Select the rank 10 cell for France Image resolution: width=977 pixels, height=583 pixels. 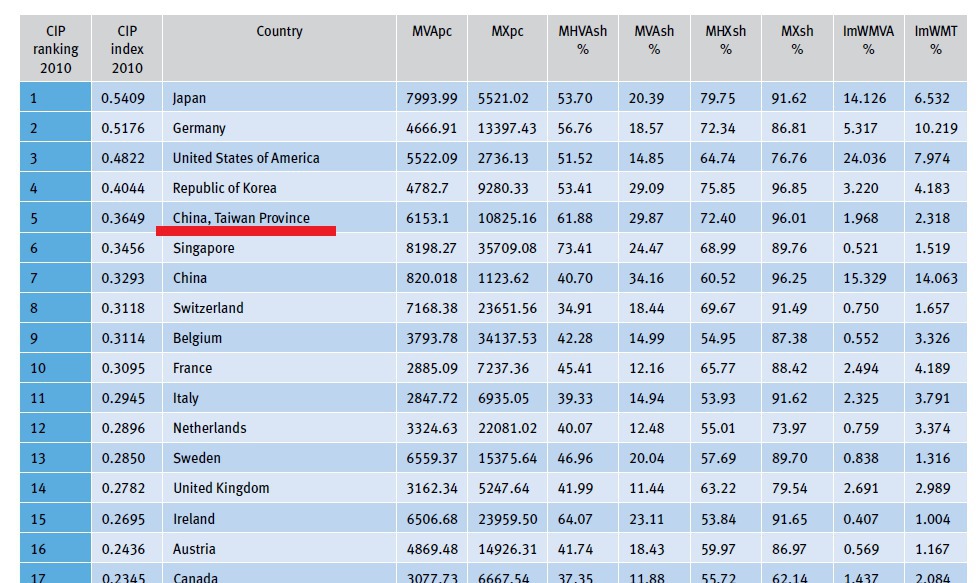[55, 368]
